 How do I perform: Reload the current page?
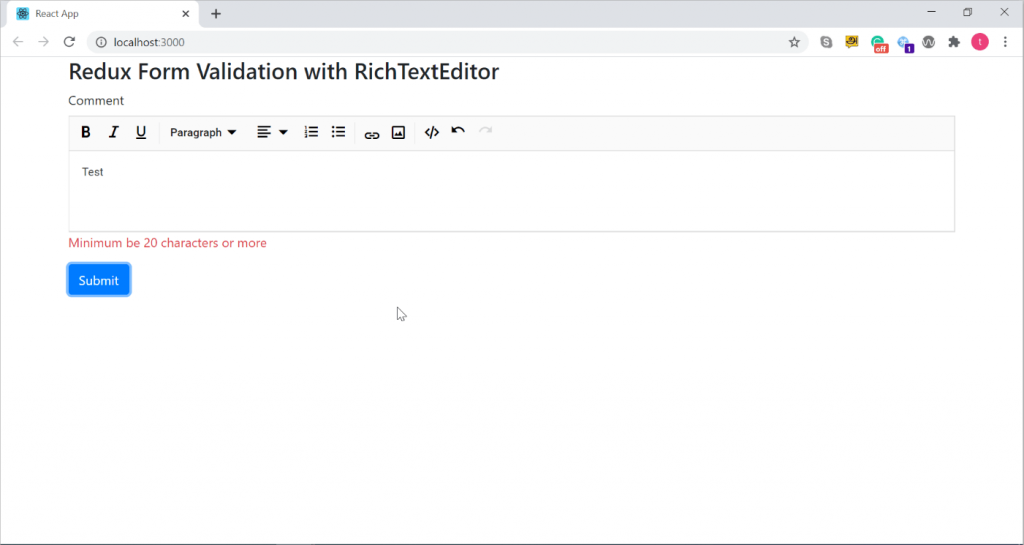[x=69, y=42]
